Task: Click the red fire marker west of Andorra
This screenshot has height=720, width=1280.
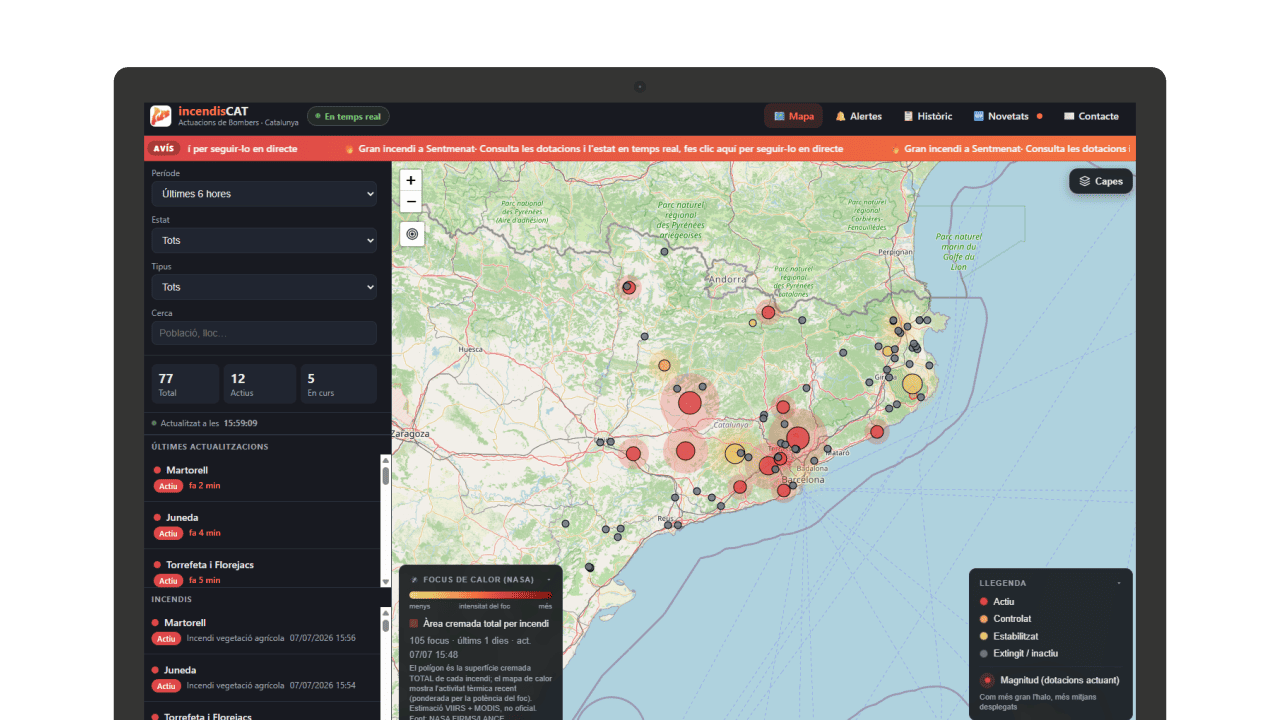Action: point(628,288)
